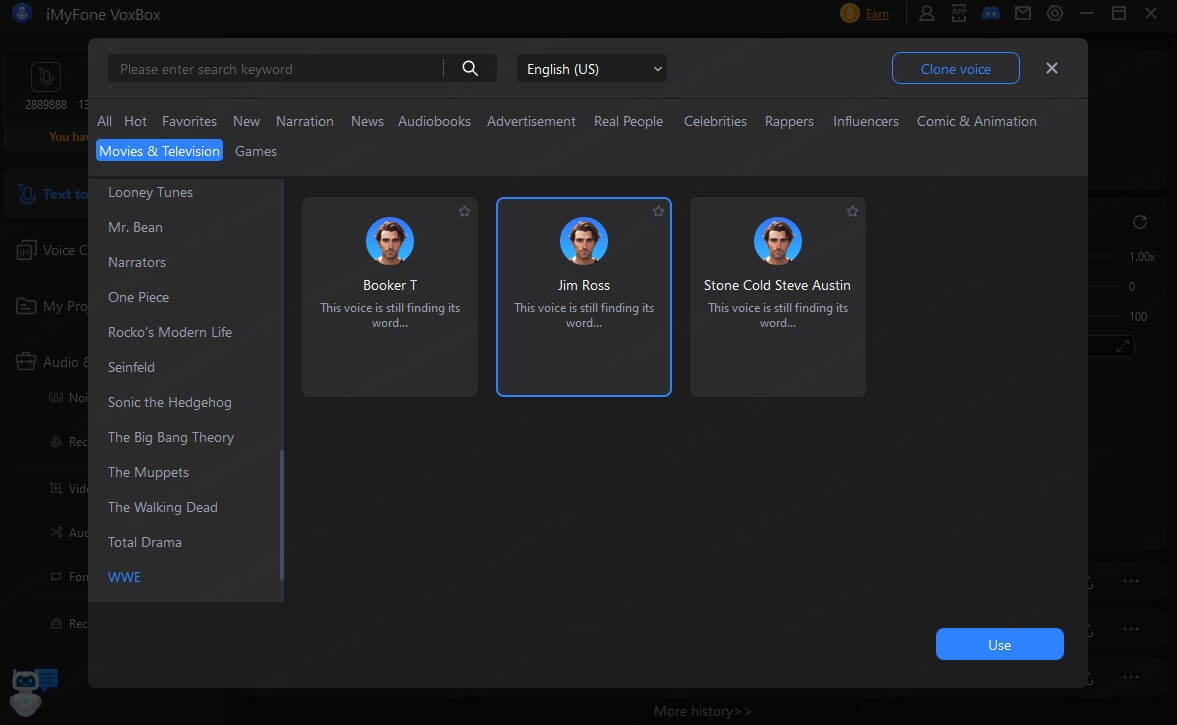Click the iMyFone VoxBox logo icon
The width and height of the screenshot is (1177, 725).
click(22, 14)
